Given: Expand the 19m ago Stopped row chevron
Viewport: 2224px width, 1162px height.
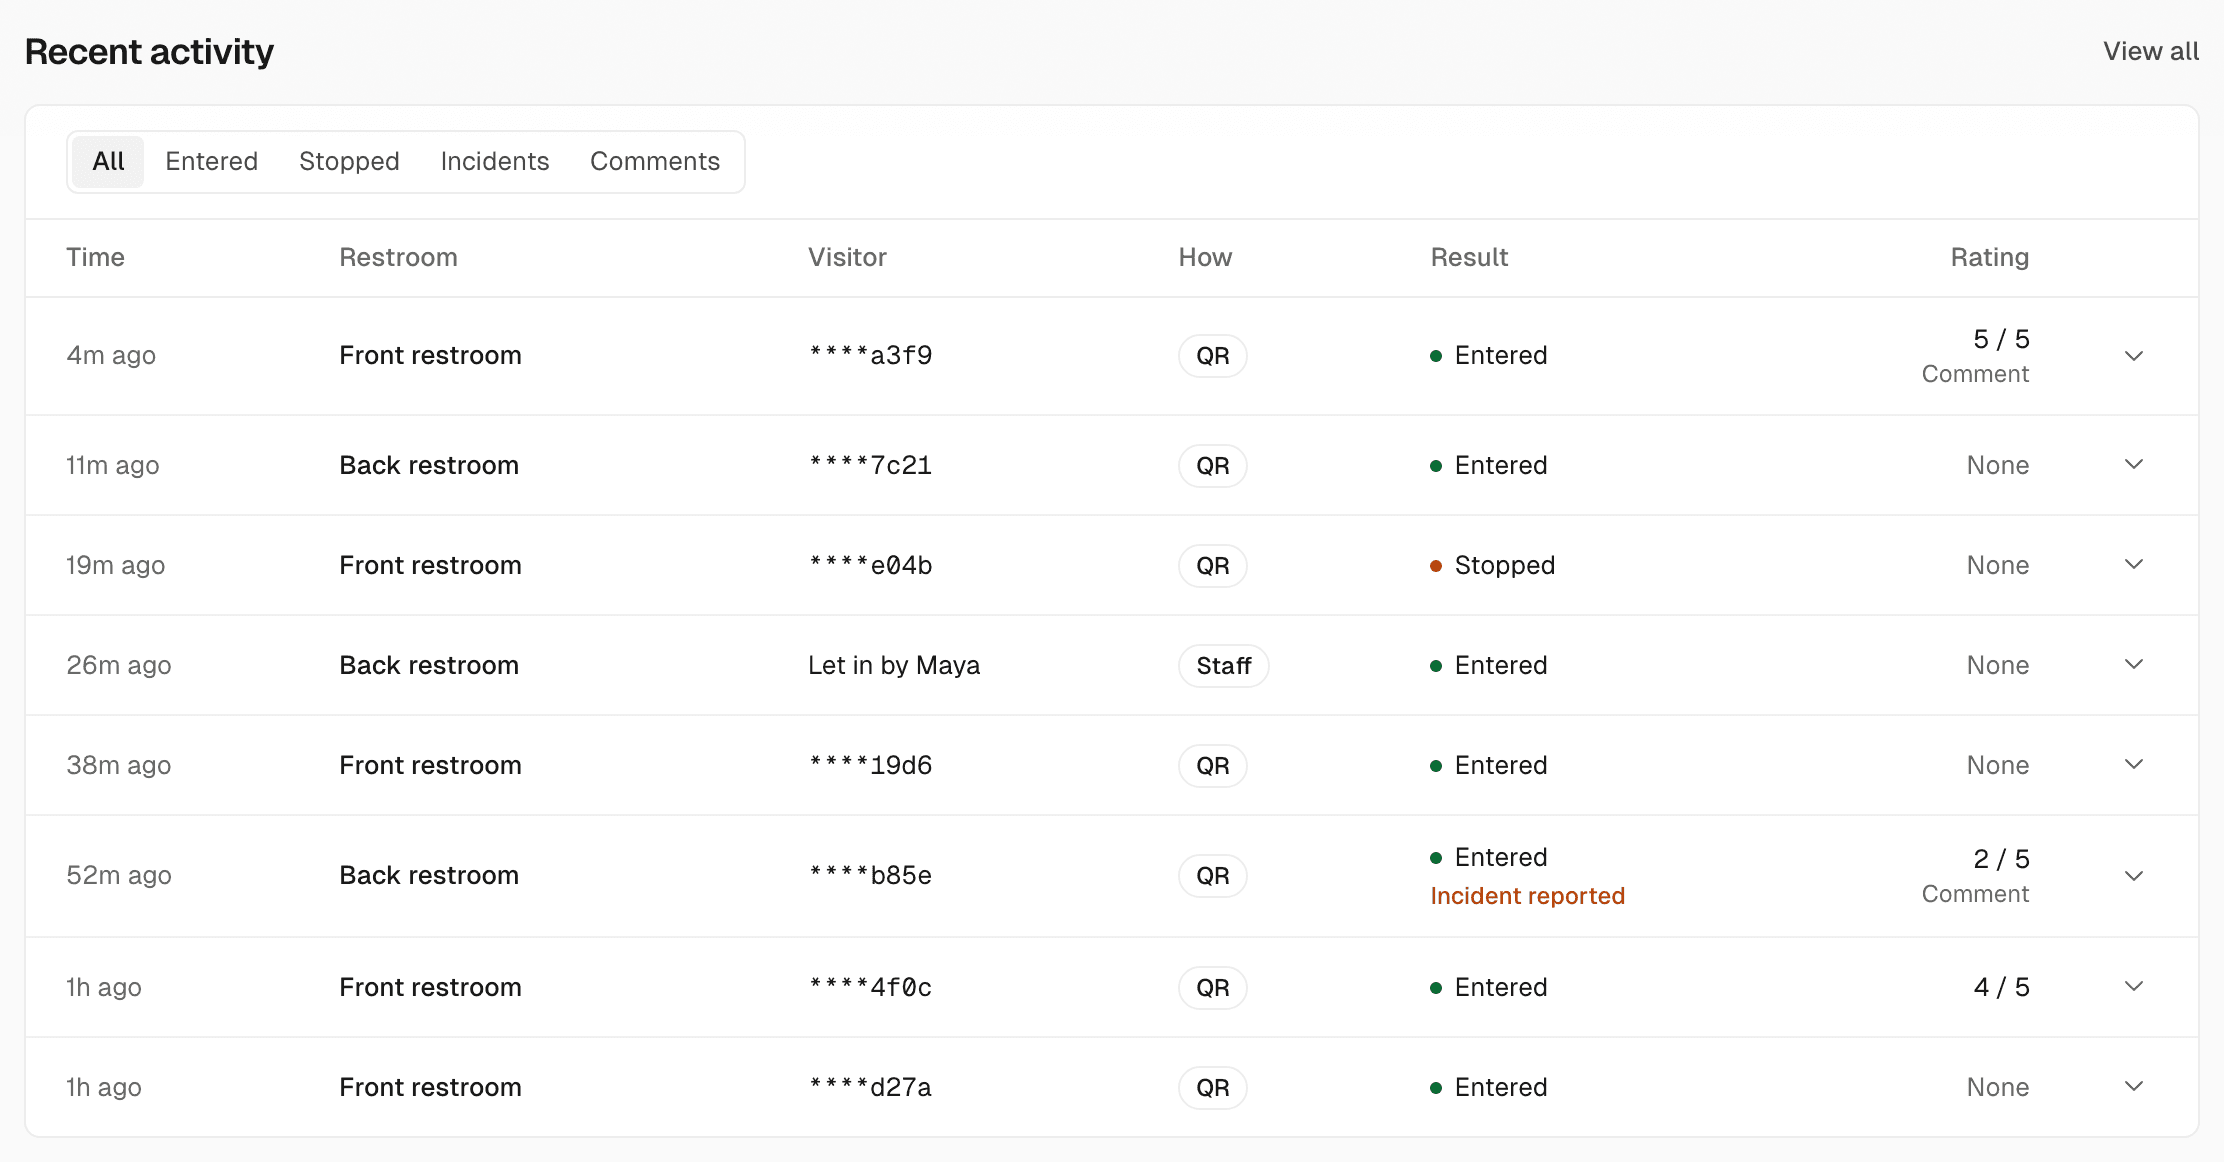Looking at the screenshot, I should pyautogui.click(x=2133, y=564).
